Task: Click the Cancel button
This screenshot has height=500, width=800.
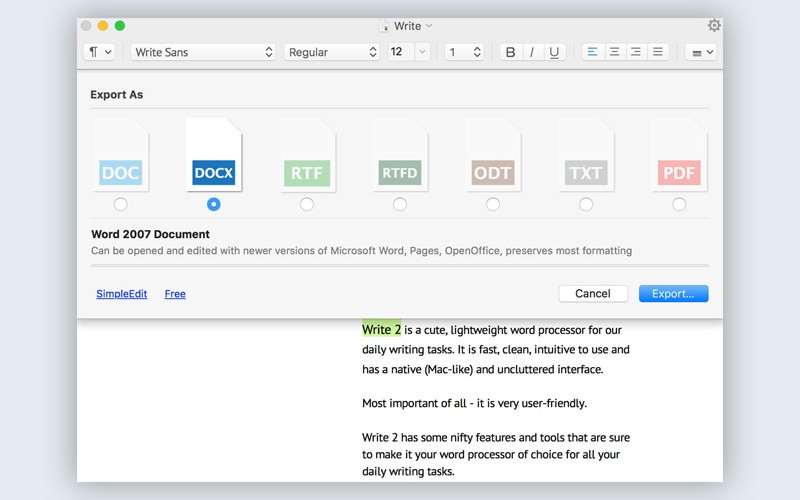Action: point(593,293)
